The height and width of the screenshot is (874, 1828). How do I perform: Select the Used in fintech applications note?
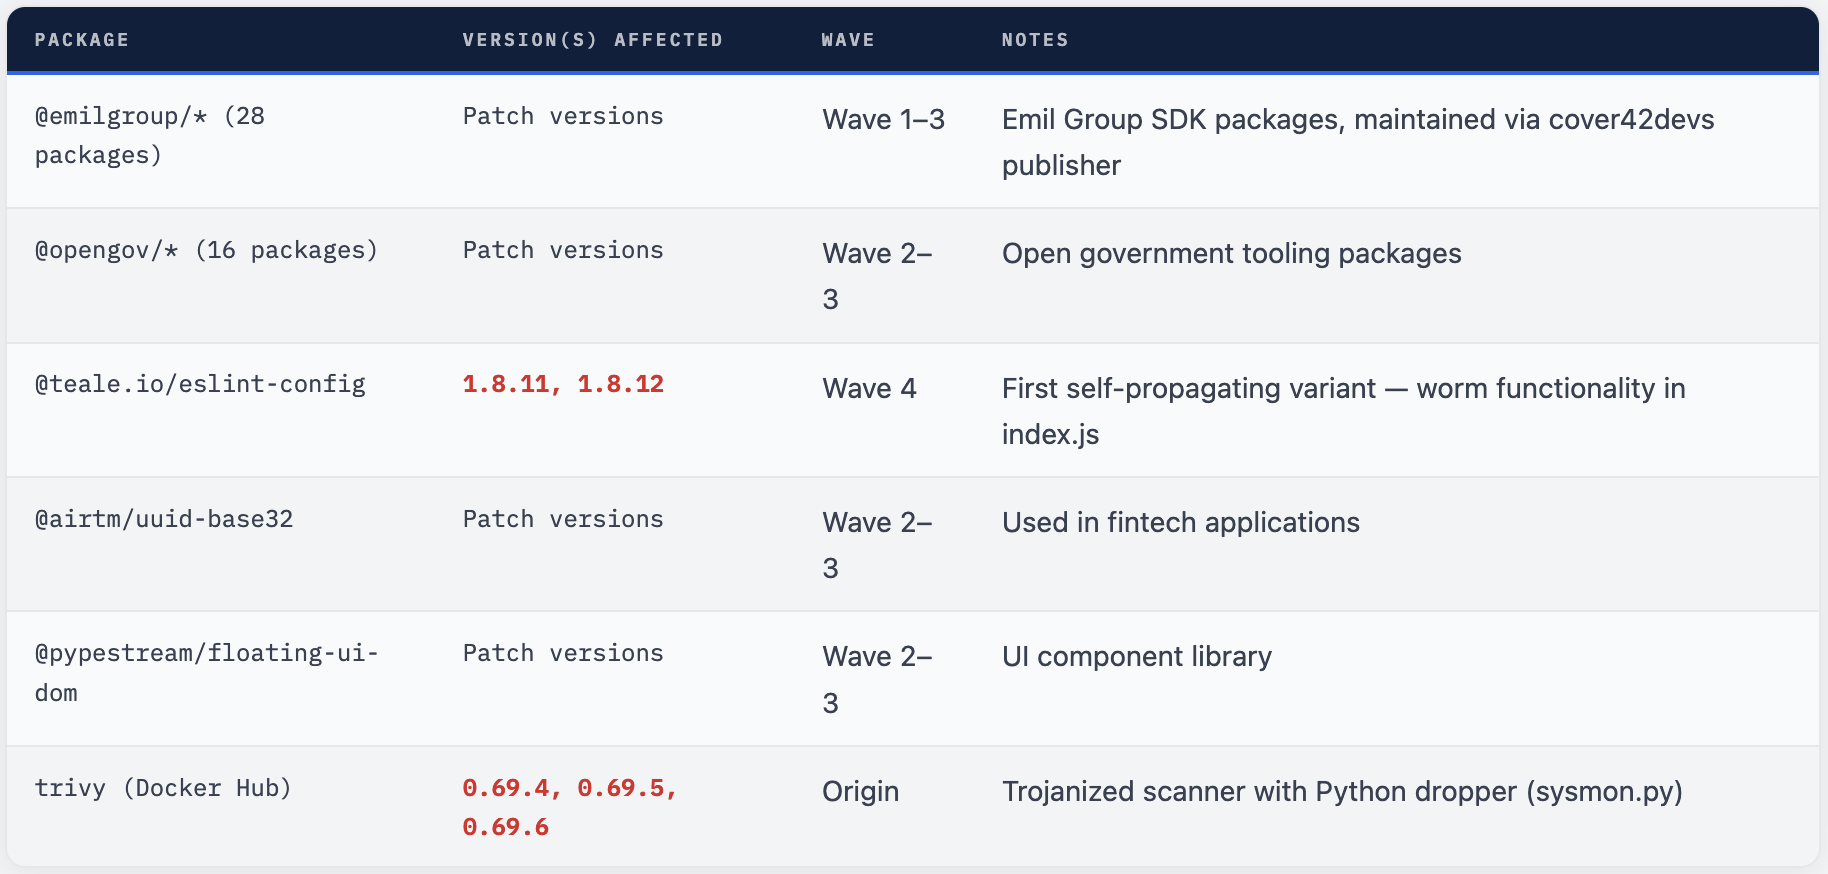pyautogui.click(x=1180, y=523)
